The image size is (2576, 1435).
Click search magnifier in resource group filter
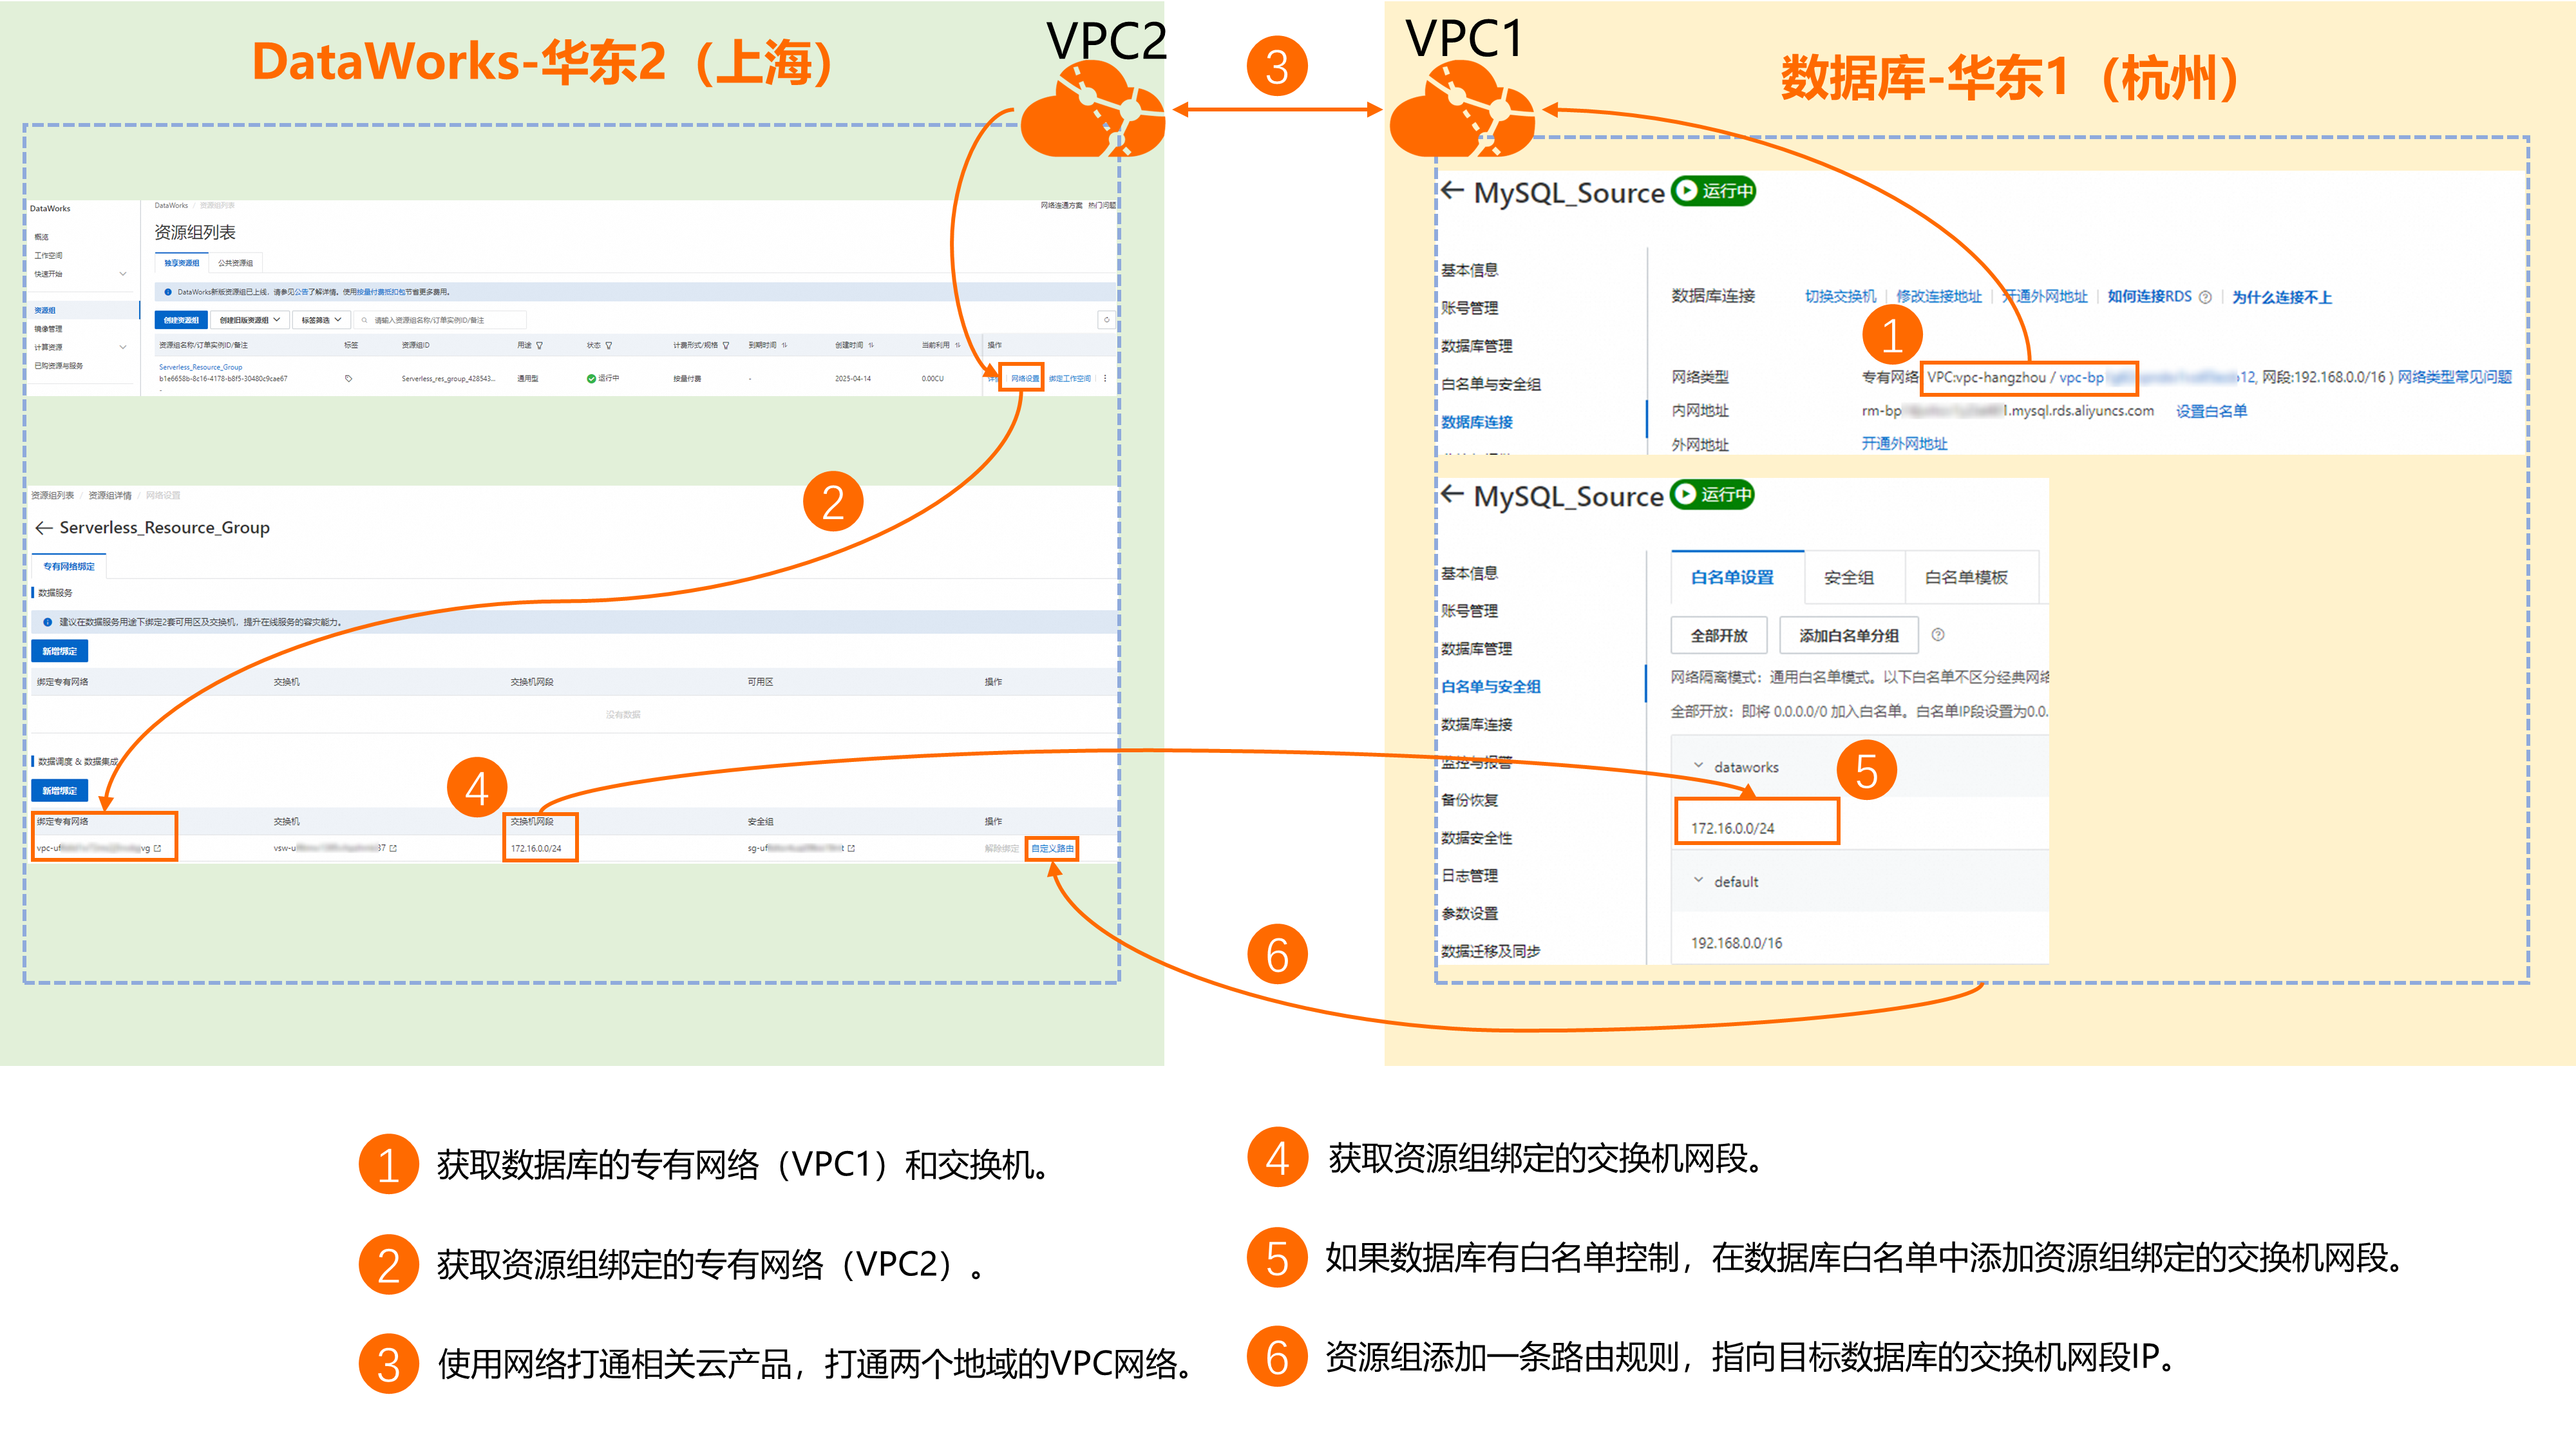tap(365, 320)
